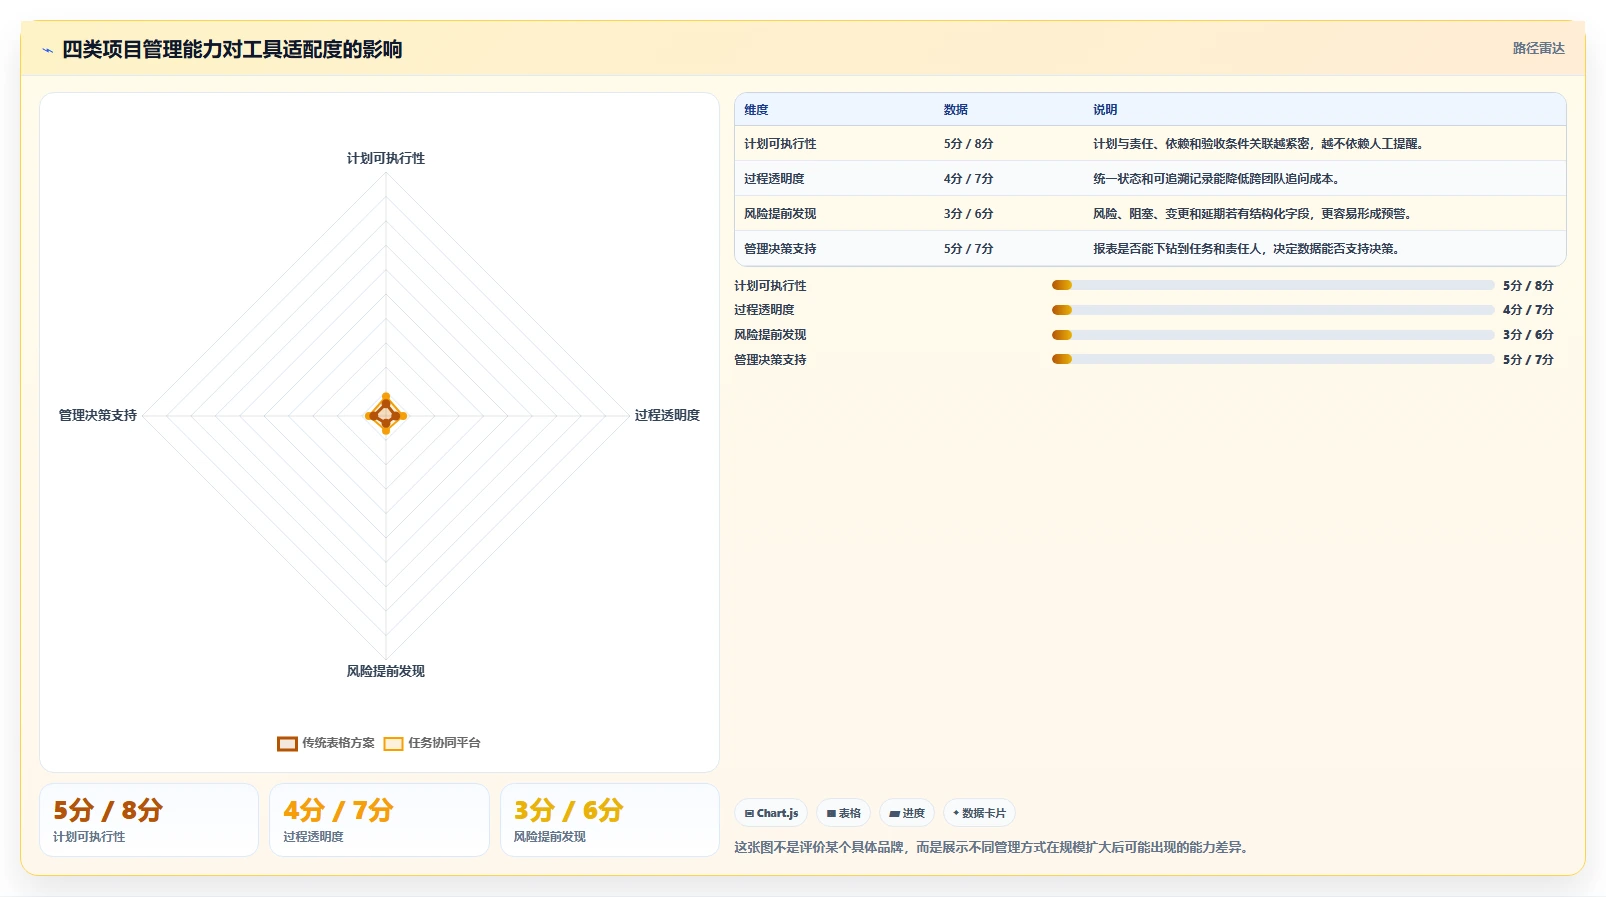
Task: Click the 进度 tag chip
Action: click(x=907, y=813)
